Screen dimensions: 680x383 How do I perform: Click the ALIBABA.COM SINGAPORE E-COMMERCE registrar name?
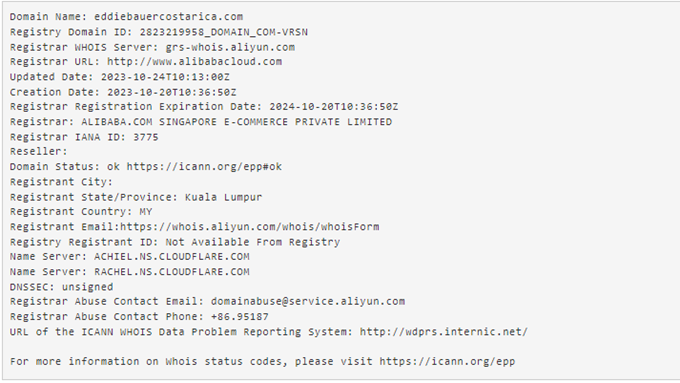[237, 122]
